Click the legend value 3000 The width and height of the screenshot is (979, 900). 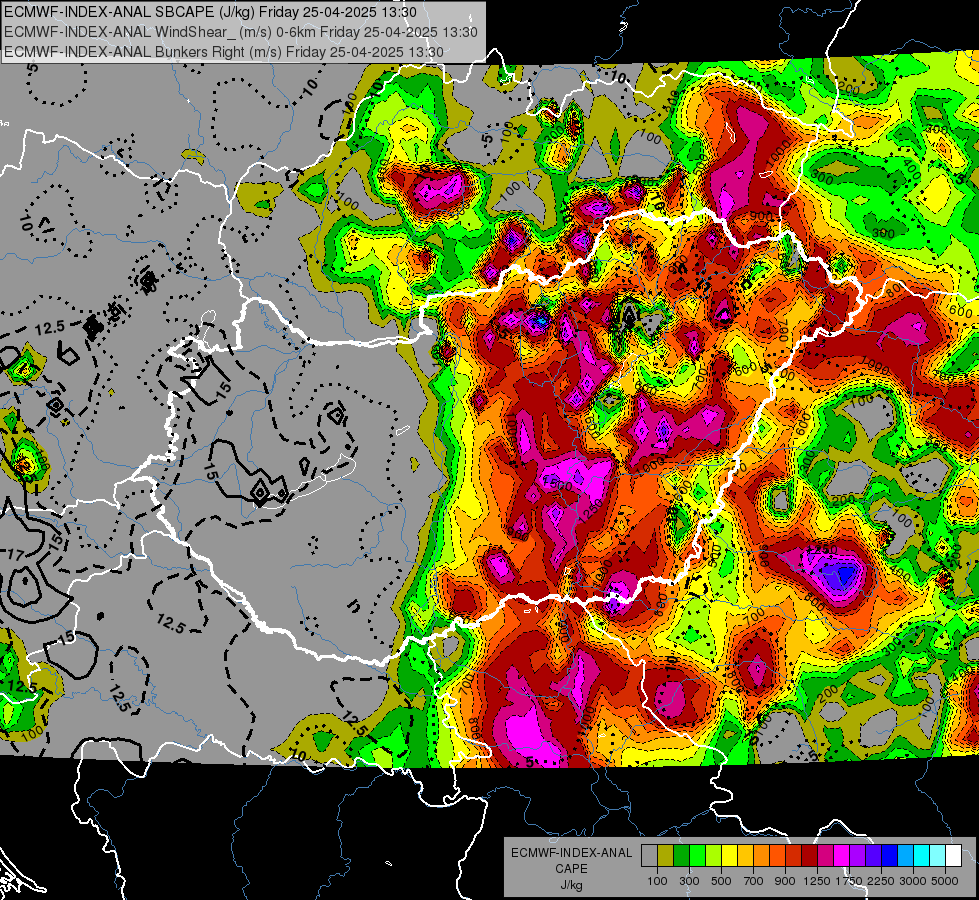(913, 881)
